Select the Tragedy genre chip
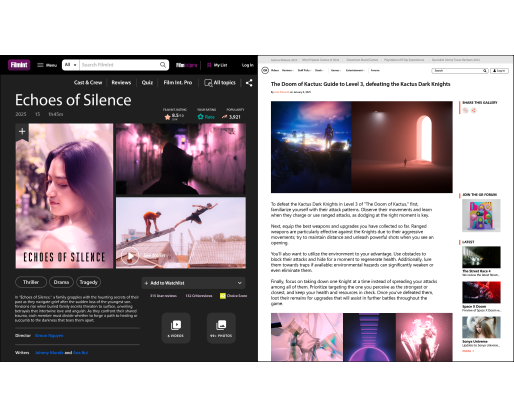This screenshot has height=418, width=514. 88,282
